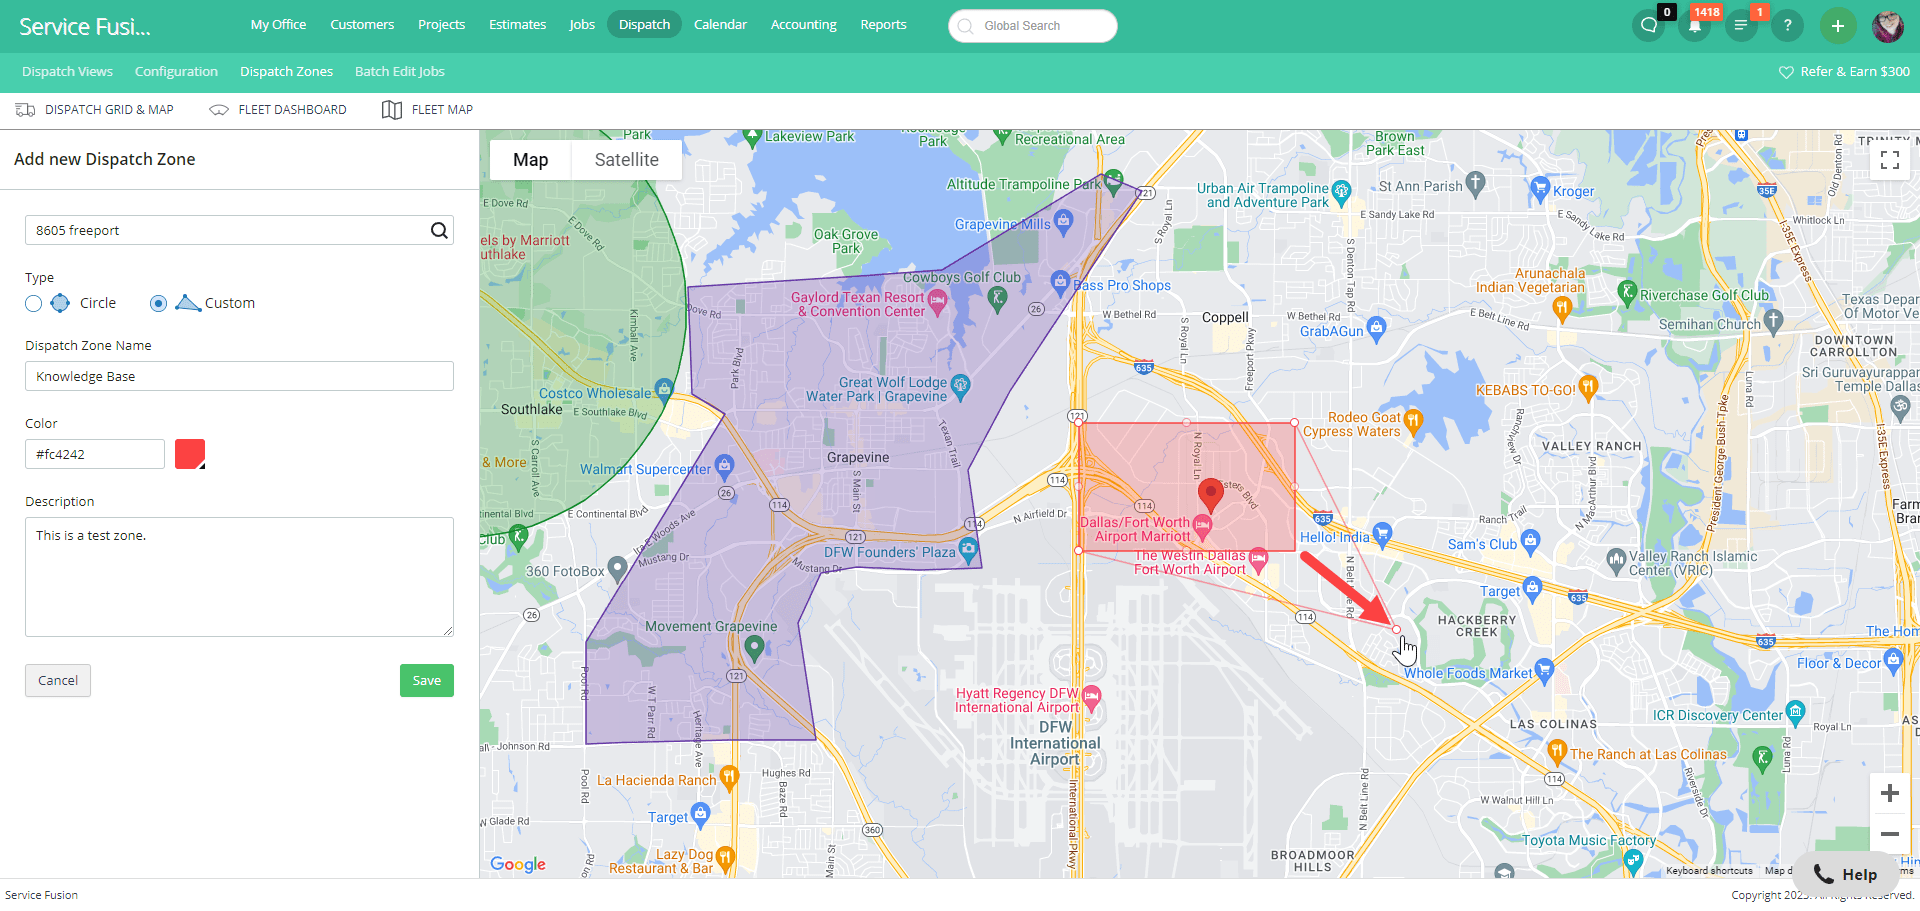
Task: Click the Grapevine Mills map pin
Action: tap(1064, 221)
